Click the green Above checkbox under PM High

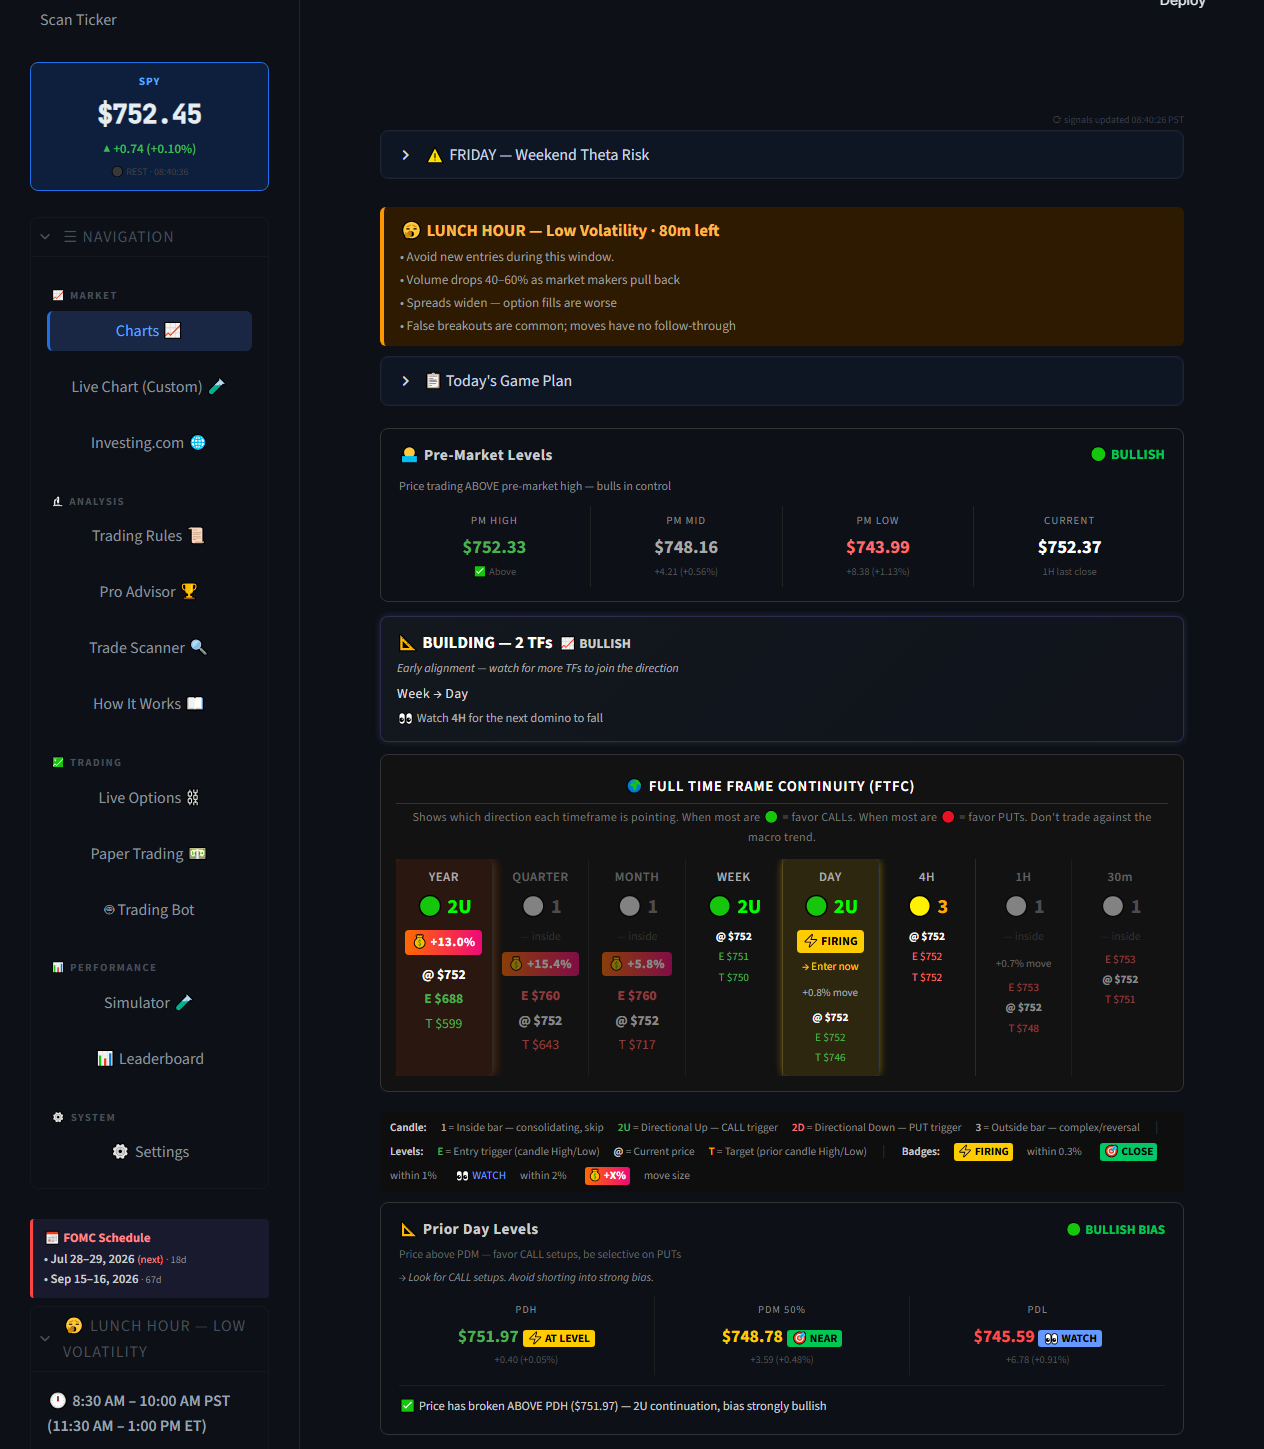(x=480, y=572)
